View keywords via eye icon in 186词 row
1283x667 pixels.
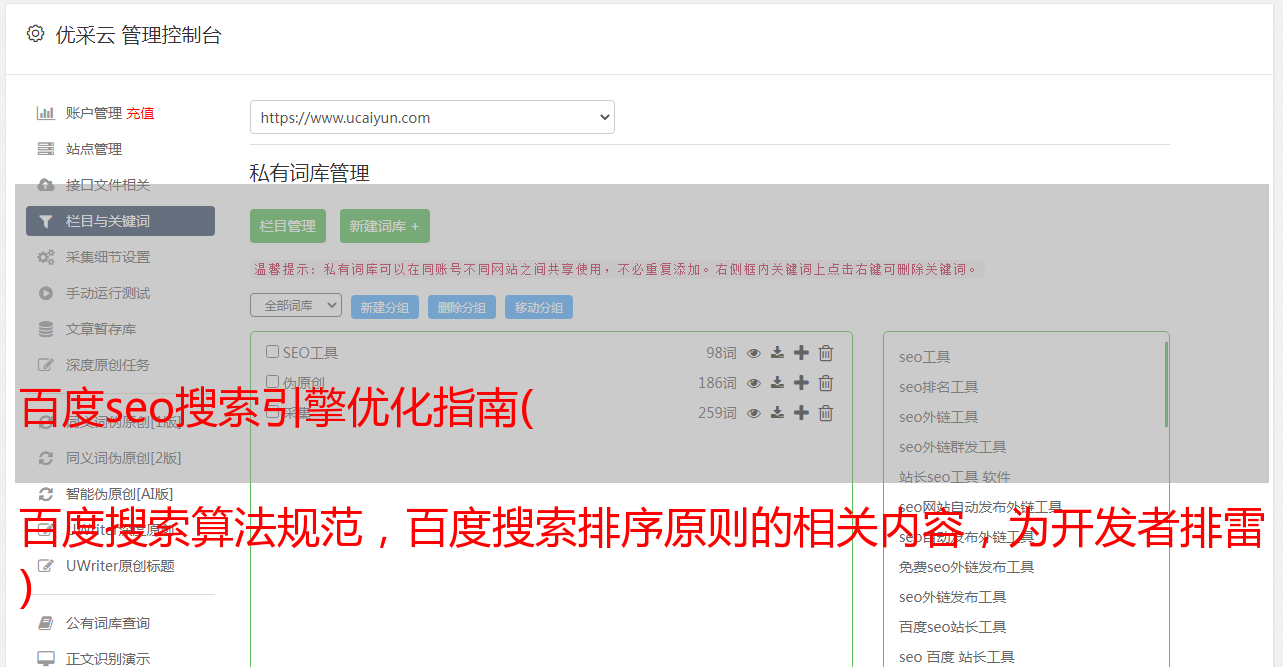[754, 383]
